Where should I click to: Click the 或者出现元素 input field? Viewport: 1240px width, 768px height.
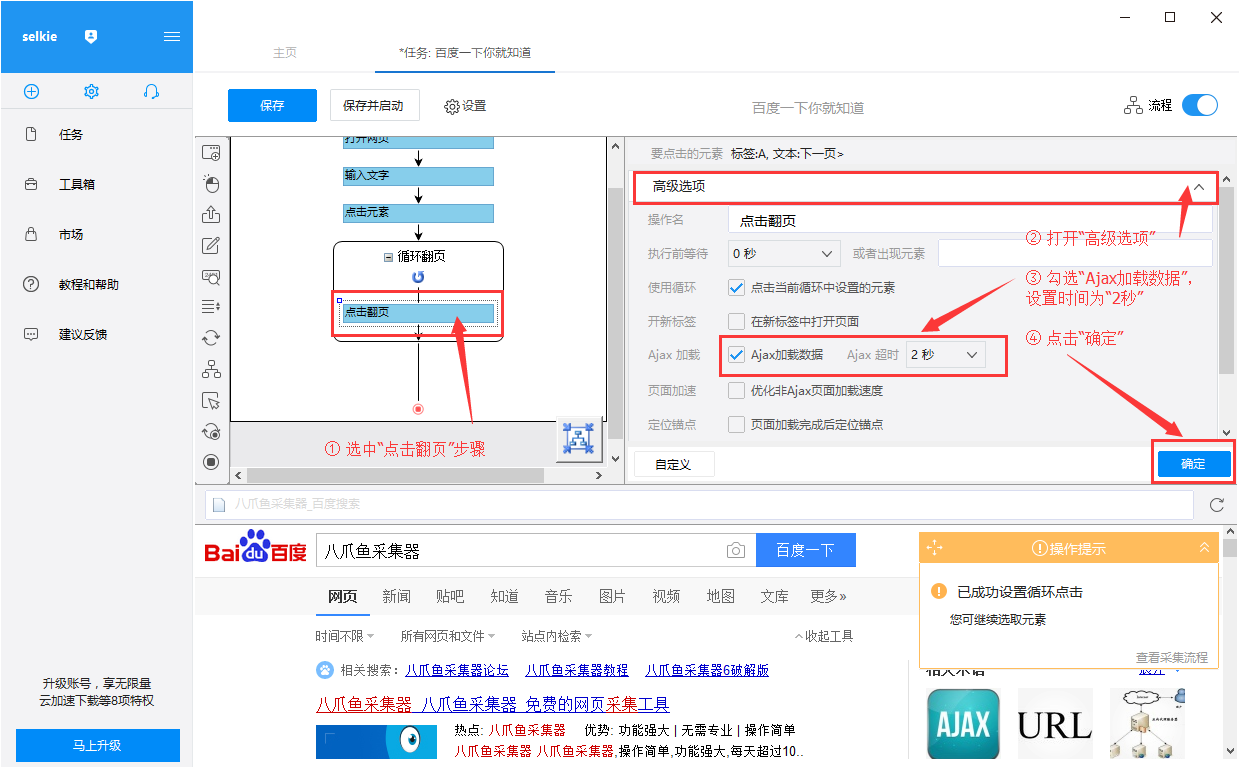pyautogui.click(x=1075, y=254)
